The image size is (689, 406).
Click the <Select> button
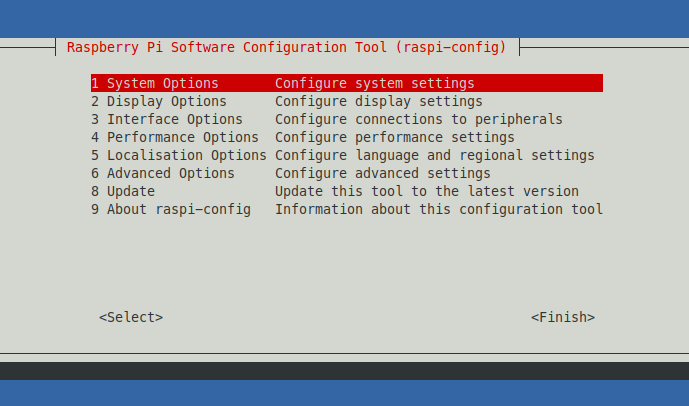click(x=131, y=317)
